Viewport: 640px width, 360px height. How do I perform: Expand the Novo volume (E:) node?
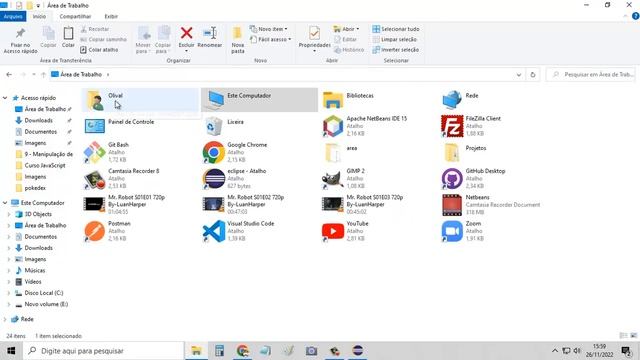(9, 304)
